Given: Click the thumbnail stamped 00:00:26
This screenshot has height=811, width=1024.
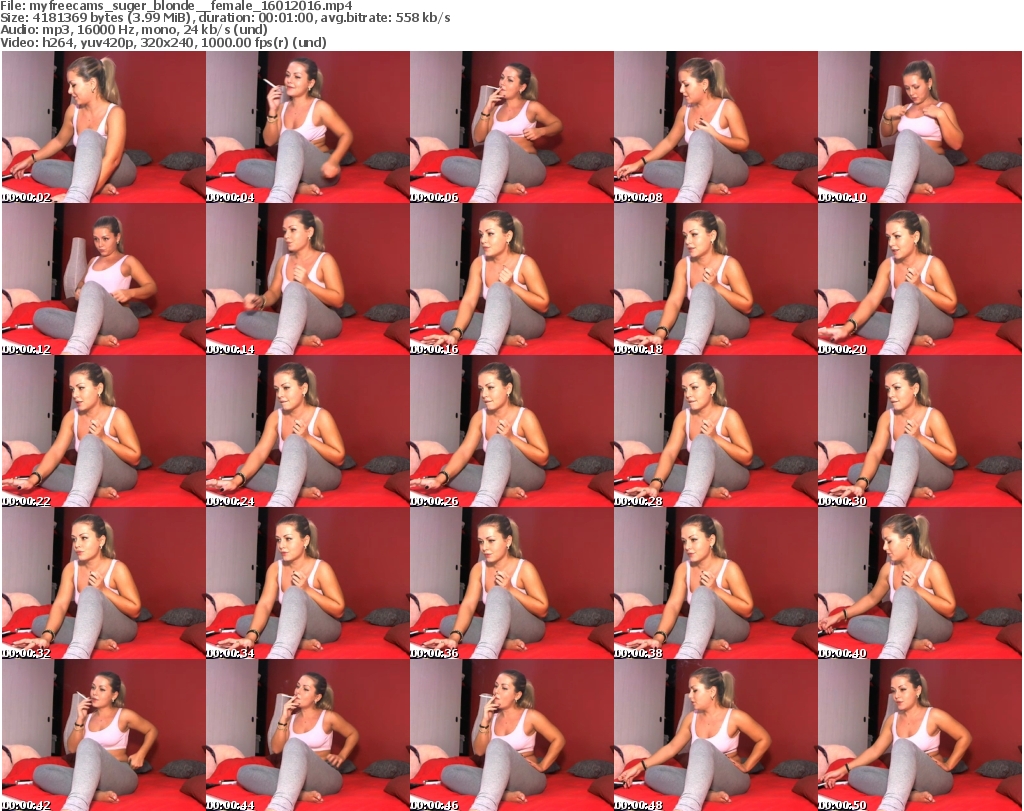Looking at the screenshot, I should [x=511, y=431].
